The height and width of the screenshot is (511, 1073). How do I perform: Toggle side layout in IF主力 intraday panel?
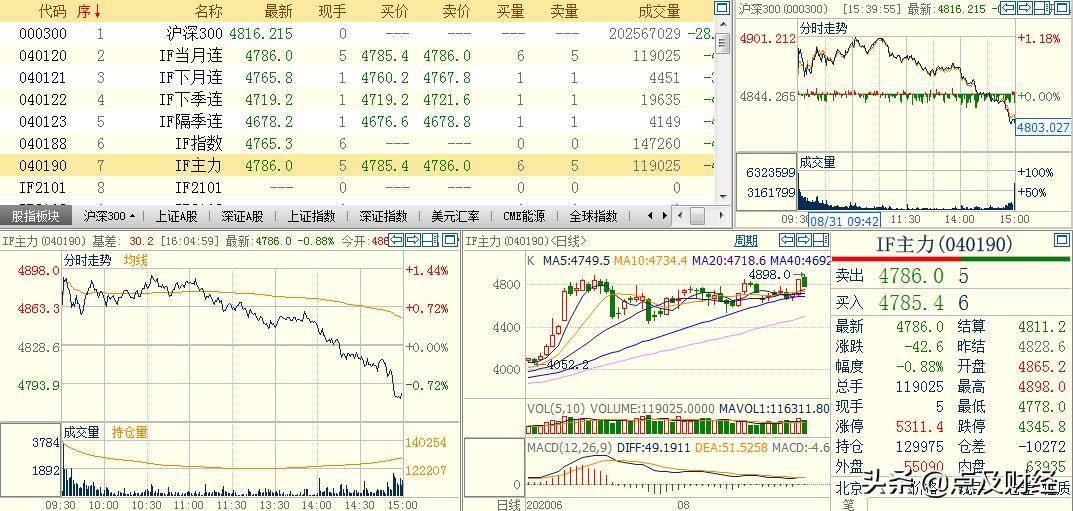point(430,240)
